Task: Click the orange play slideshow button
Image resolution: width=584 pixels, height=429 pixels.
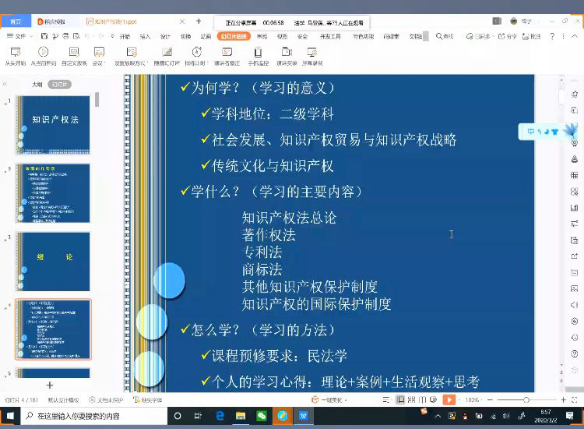Action: coord(449,400)
